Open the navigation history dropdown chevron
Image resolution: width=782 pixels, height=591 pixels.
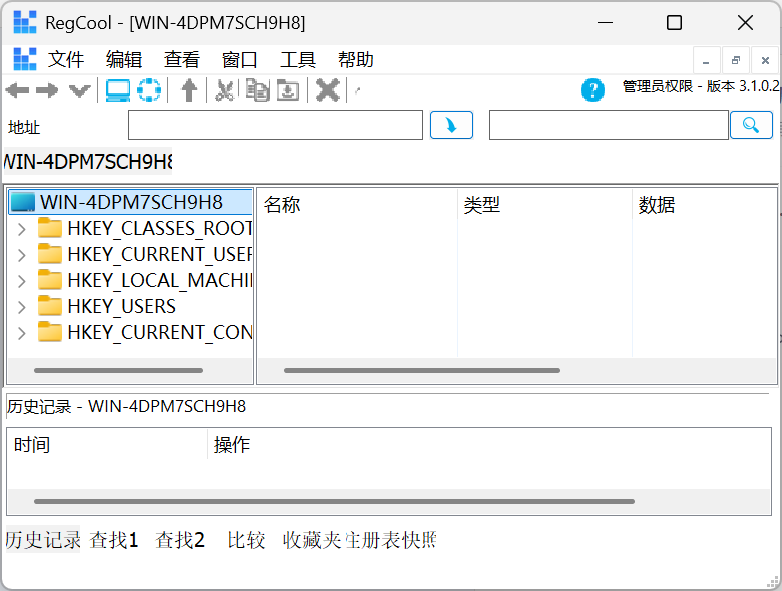point(79,91)
